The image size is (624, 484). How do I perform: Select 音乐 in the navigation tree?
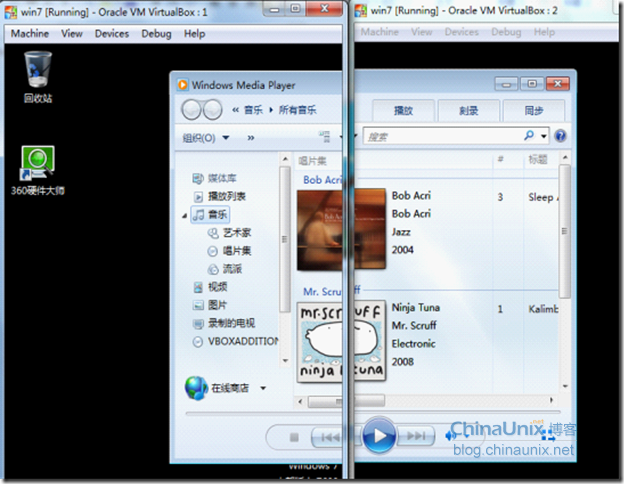click(x=210, y=215)
